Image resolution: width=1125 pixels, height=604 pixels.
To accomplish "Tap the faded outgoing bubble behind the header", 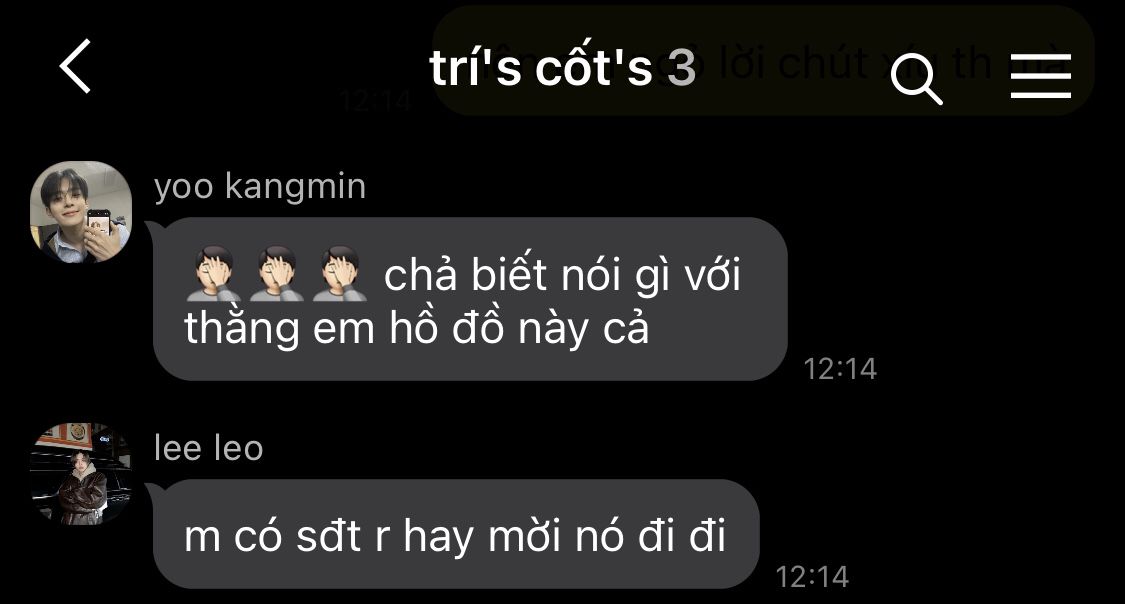I will (x=763, y=60).
